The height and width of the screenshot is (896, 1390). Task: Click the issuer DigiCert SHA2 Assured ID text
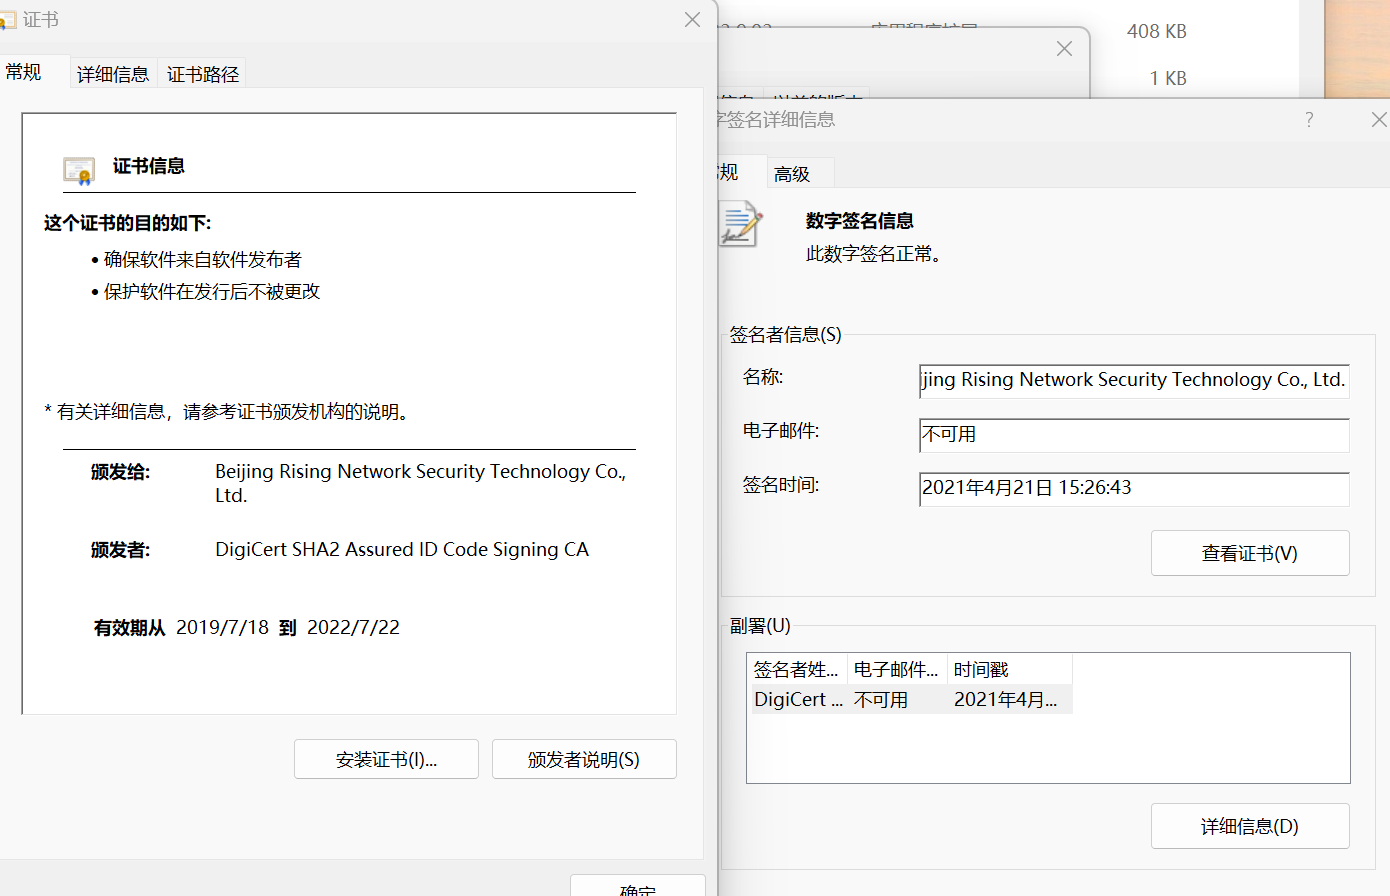(402, 550)
